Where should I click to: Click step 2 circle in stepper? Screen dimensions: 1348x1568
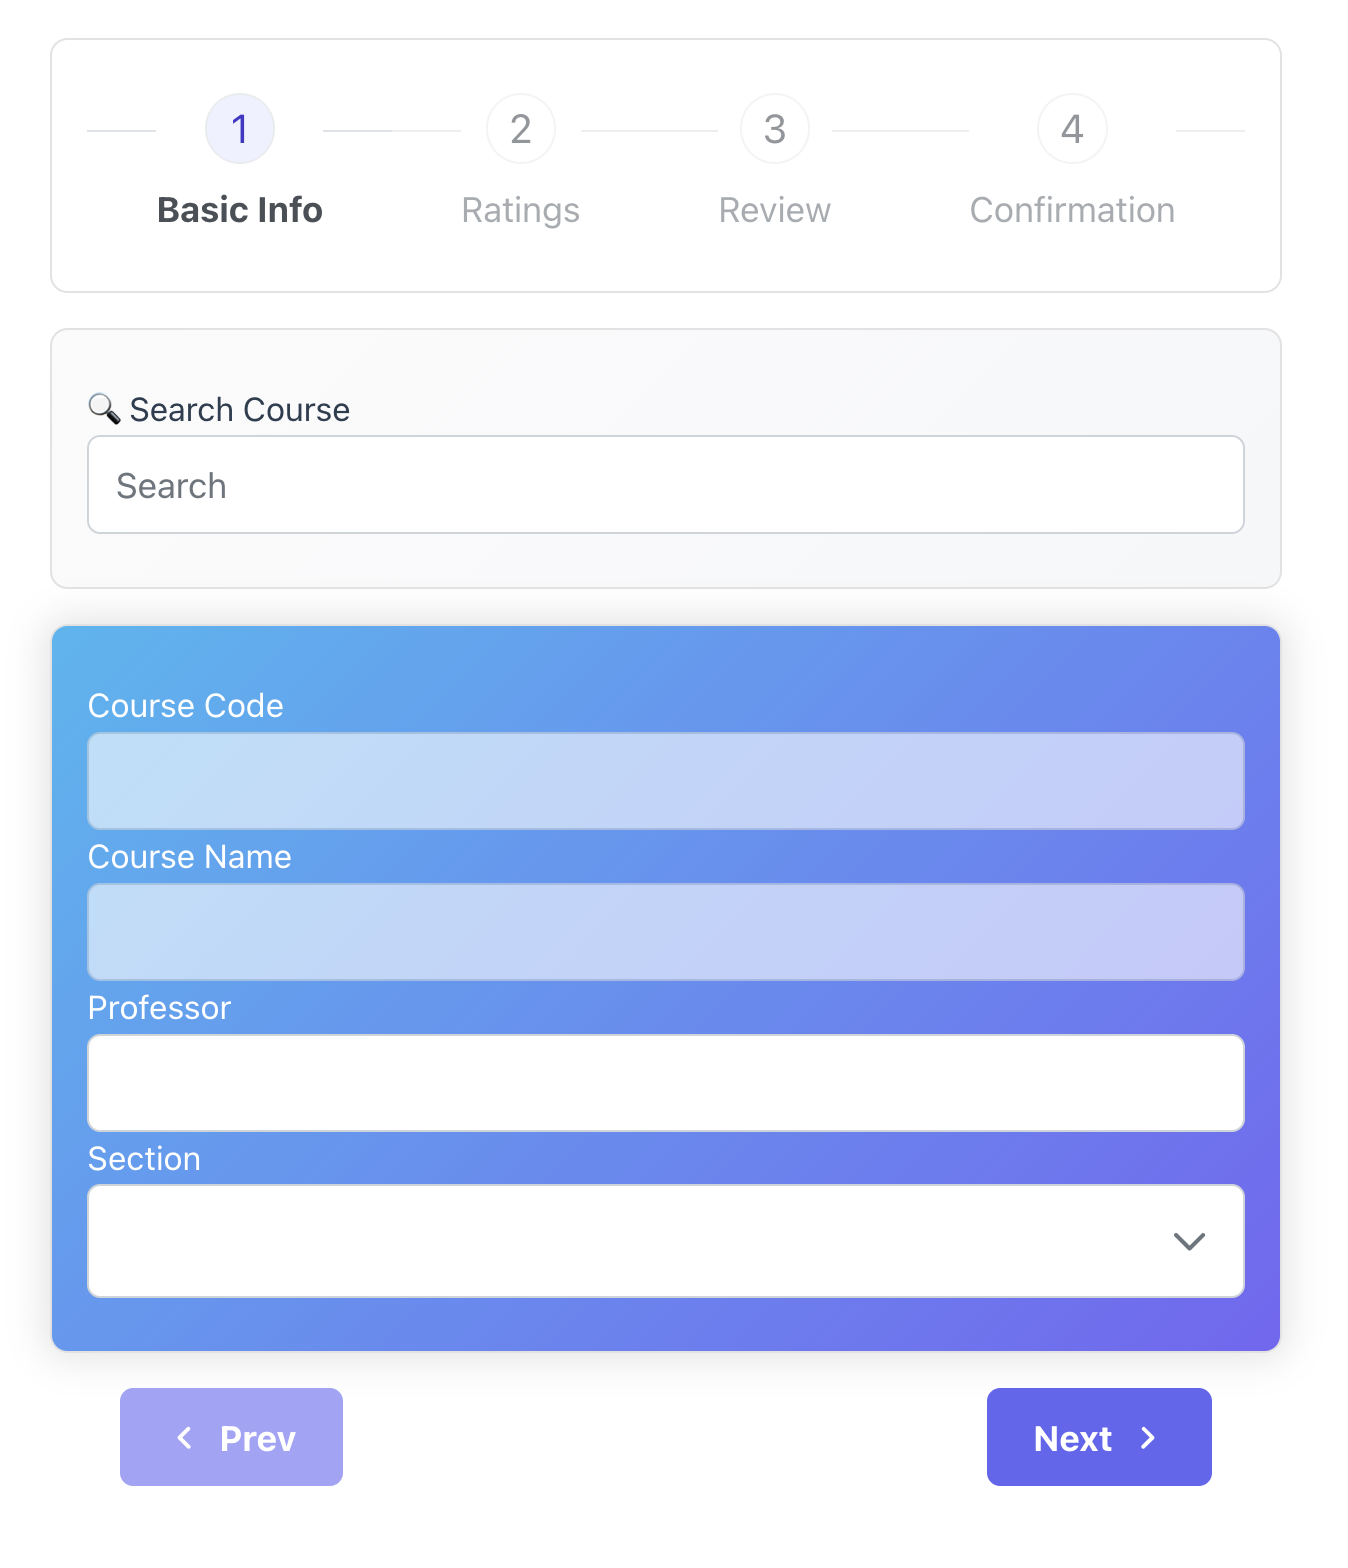coord(520,129)
